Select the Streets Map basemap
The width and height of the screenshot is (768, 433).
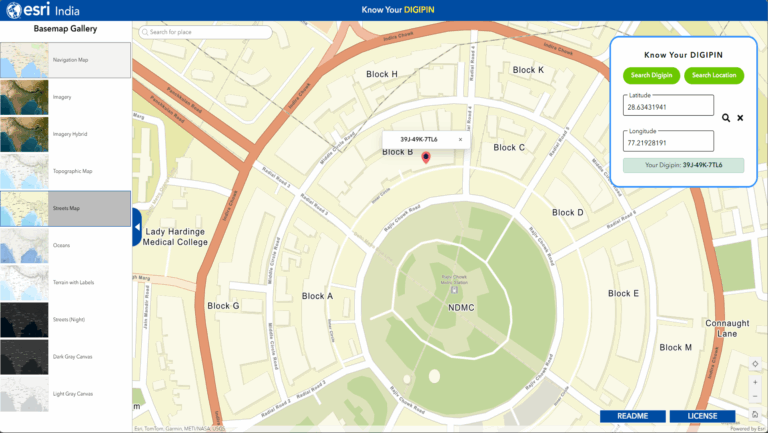coord(66,209)
